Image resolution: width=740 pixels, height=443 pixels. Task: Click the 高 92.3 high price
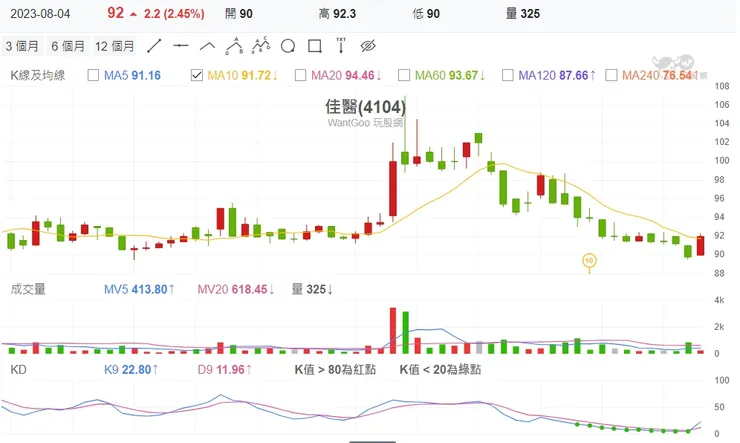point(337,14)
